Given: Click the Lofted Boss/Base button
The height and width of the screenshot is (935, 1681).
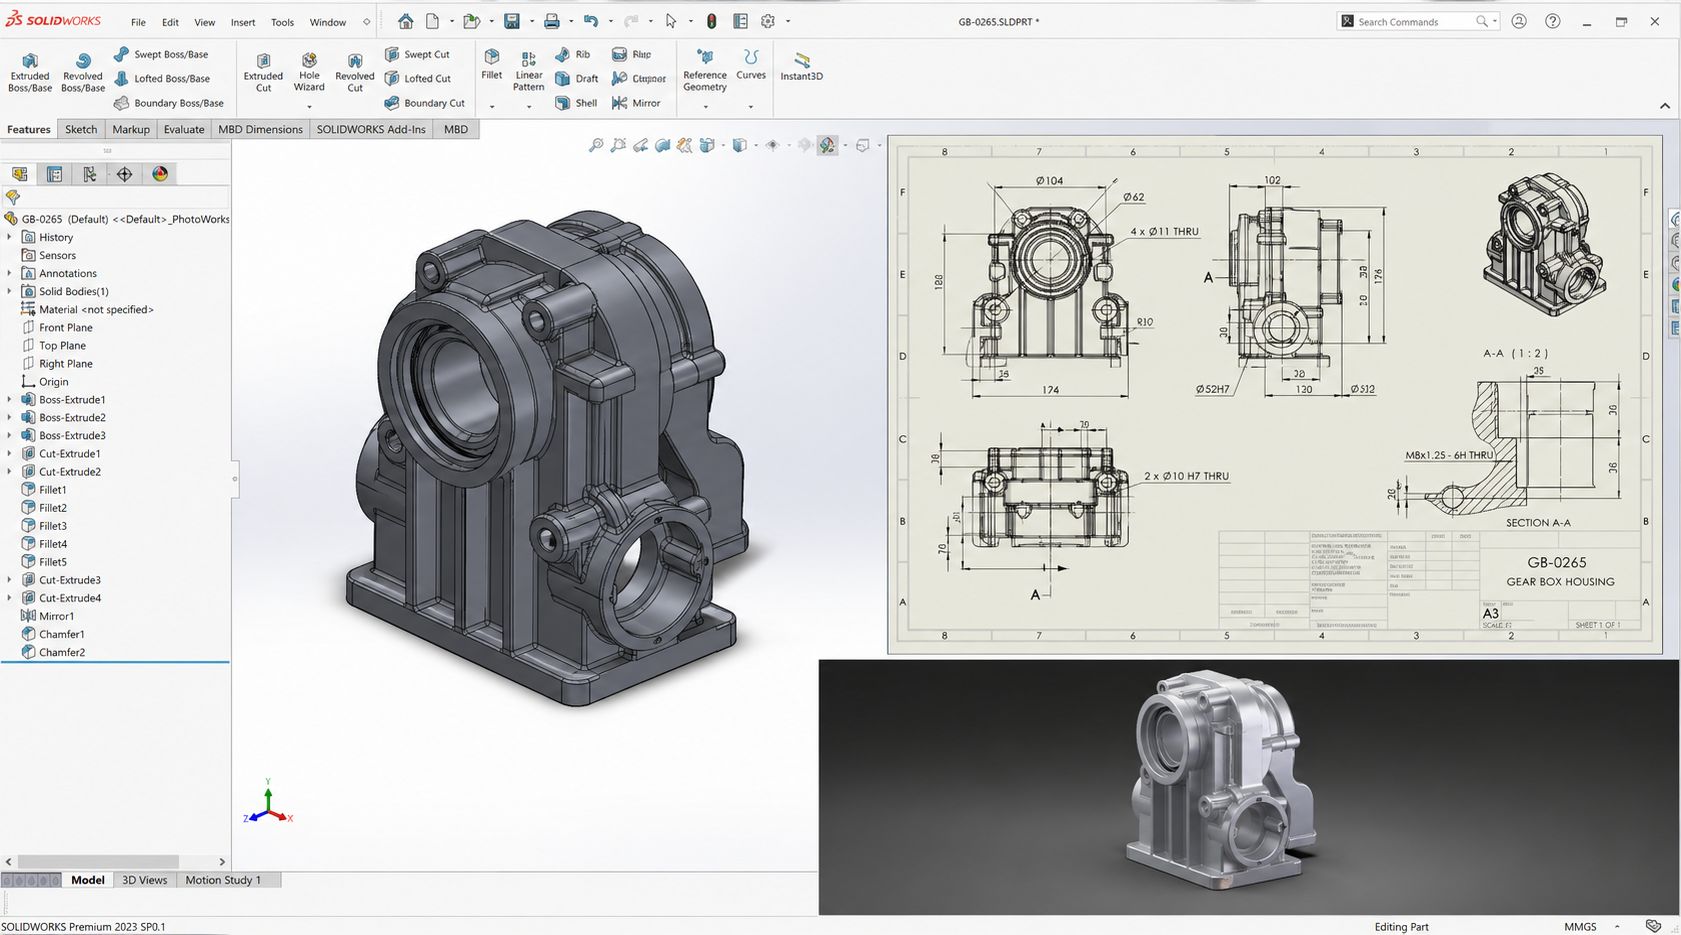Looking at the screenshot, I should [162, 78].
